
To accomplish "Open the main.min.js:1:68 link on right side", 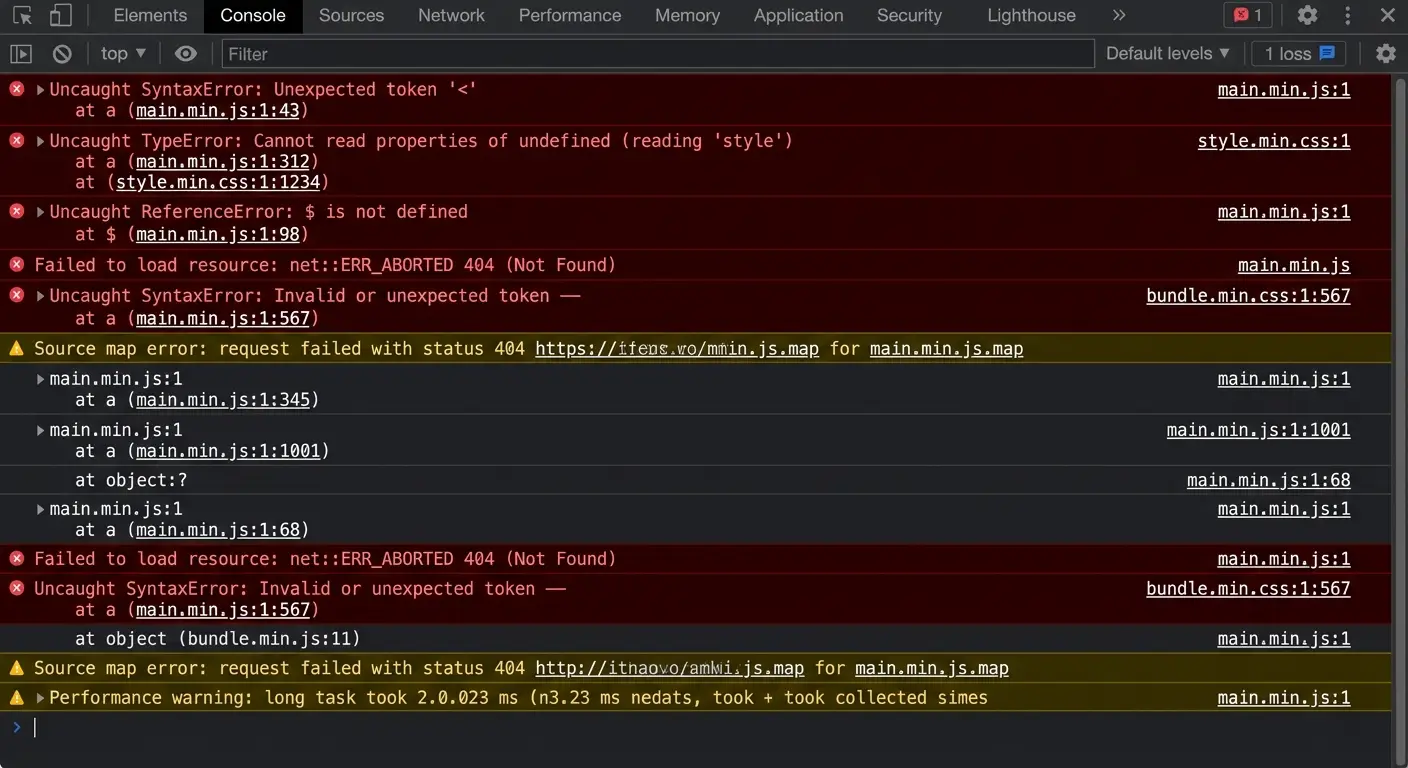I will [x=1268, y=480].
